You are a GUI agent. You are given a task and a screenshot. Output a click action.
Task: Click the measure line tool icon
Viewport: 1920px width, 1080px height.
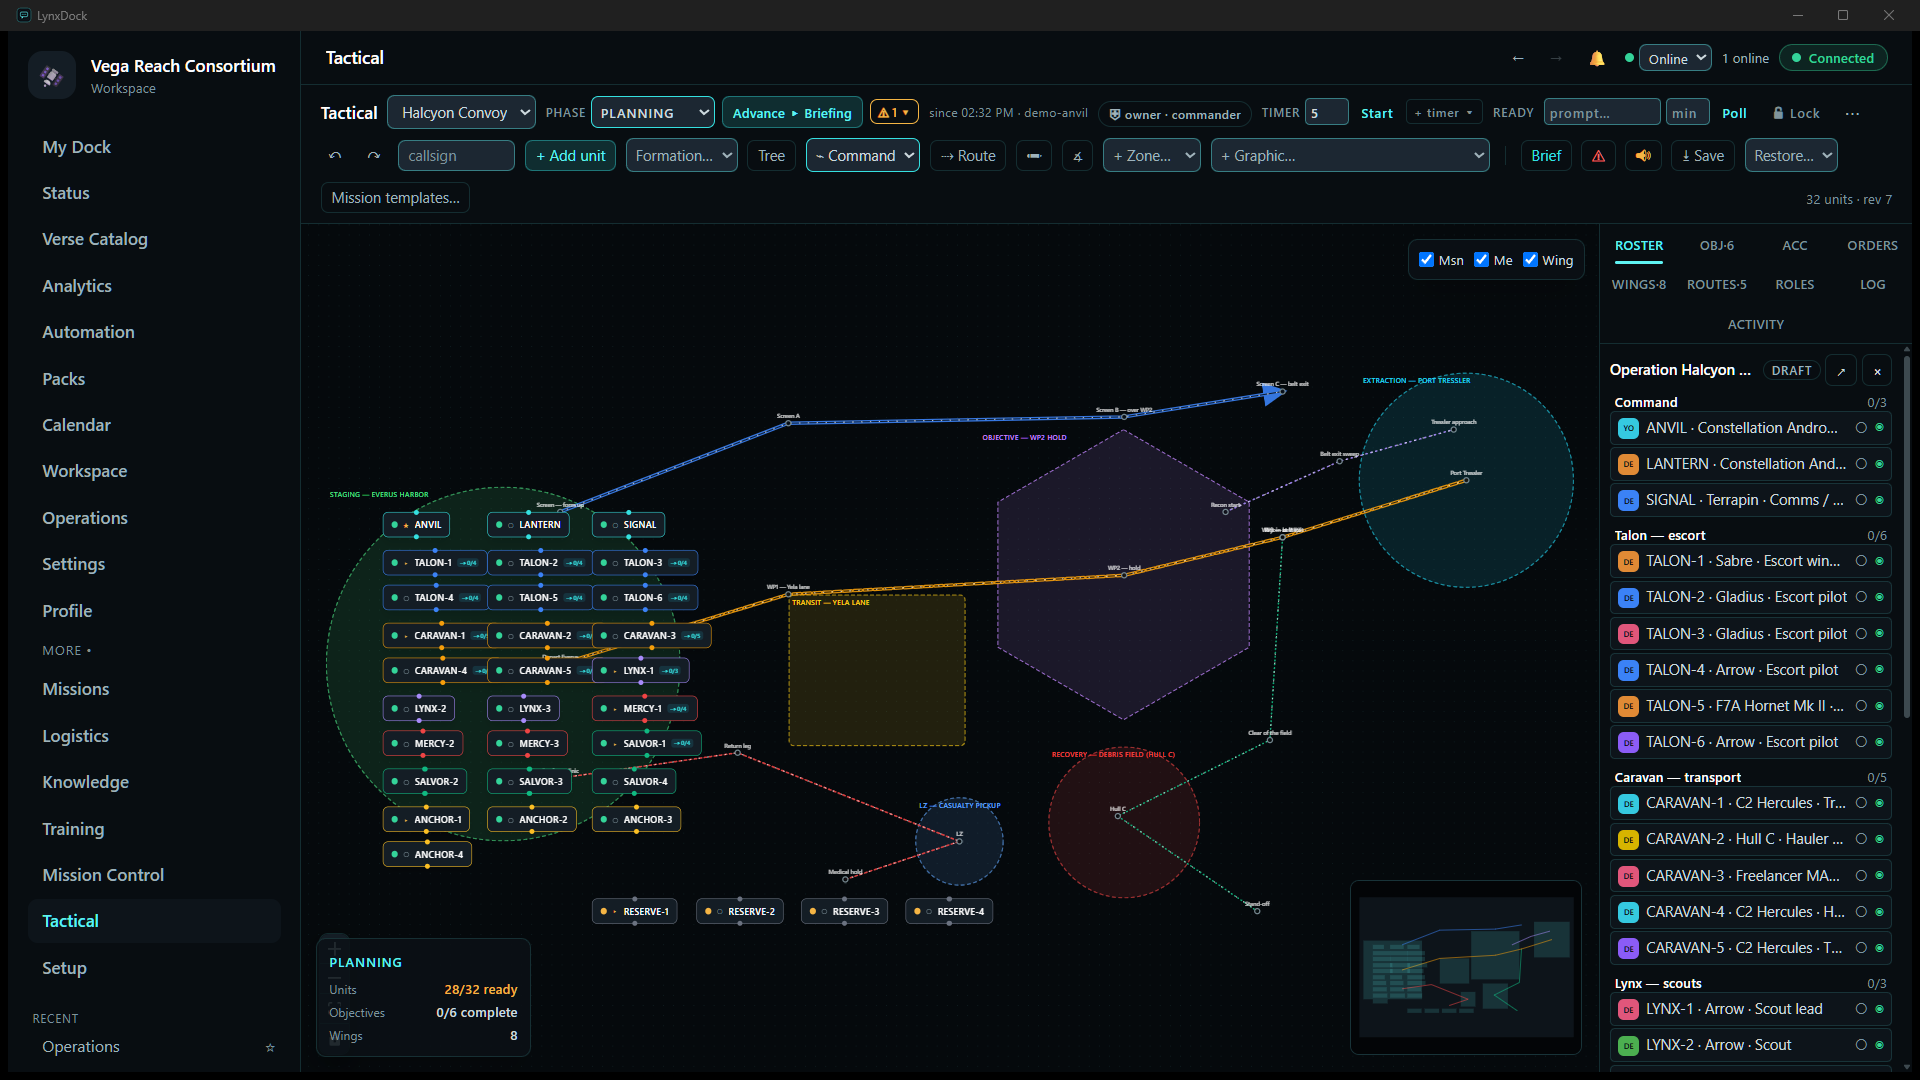tap(1034, 156)
